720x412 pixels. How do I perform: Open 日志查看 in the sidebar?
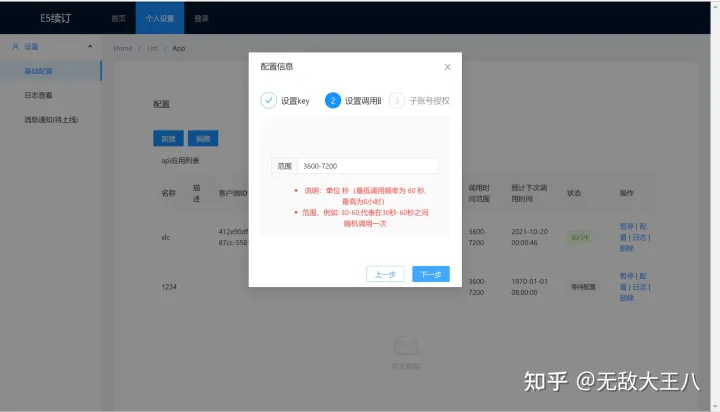coord(38,95)
